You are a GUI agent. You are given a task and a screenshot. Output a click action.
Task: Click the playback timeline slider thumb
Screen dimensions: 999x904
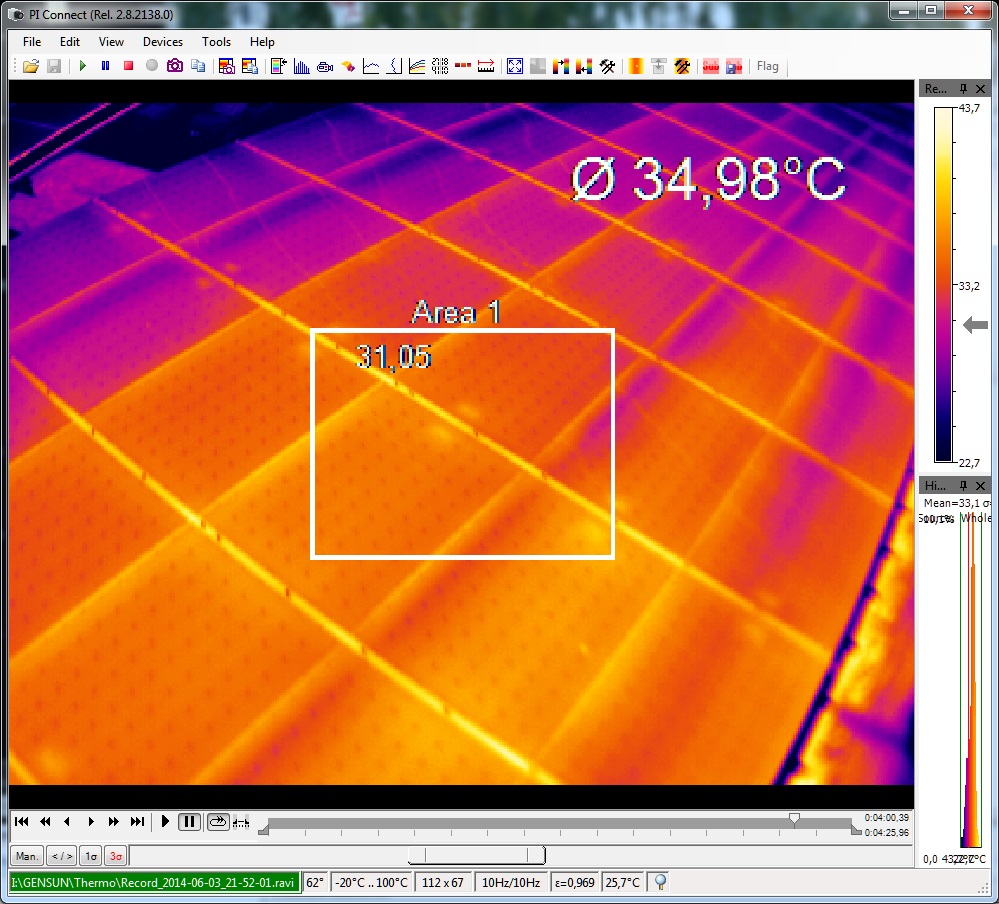click(x=794, y=819)
